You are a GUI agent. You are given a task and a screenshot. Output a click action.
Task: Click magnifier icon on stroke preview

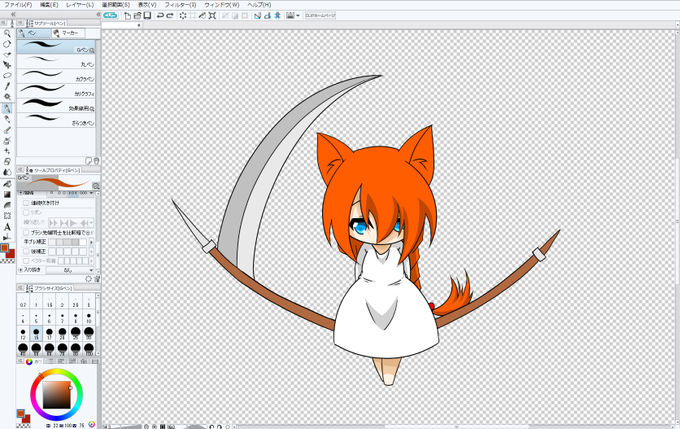pyautogui.click(x=96, y=186)
